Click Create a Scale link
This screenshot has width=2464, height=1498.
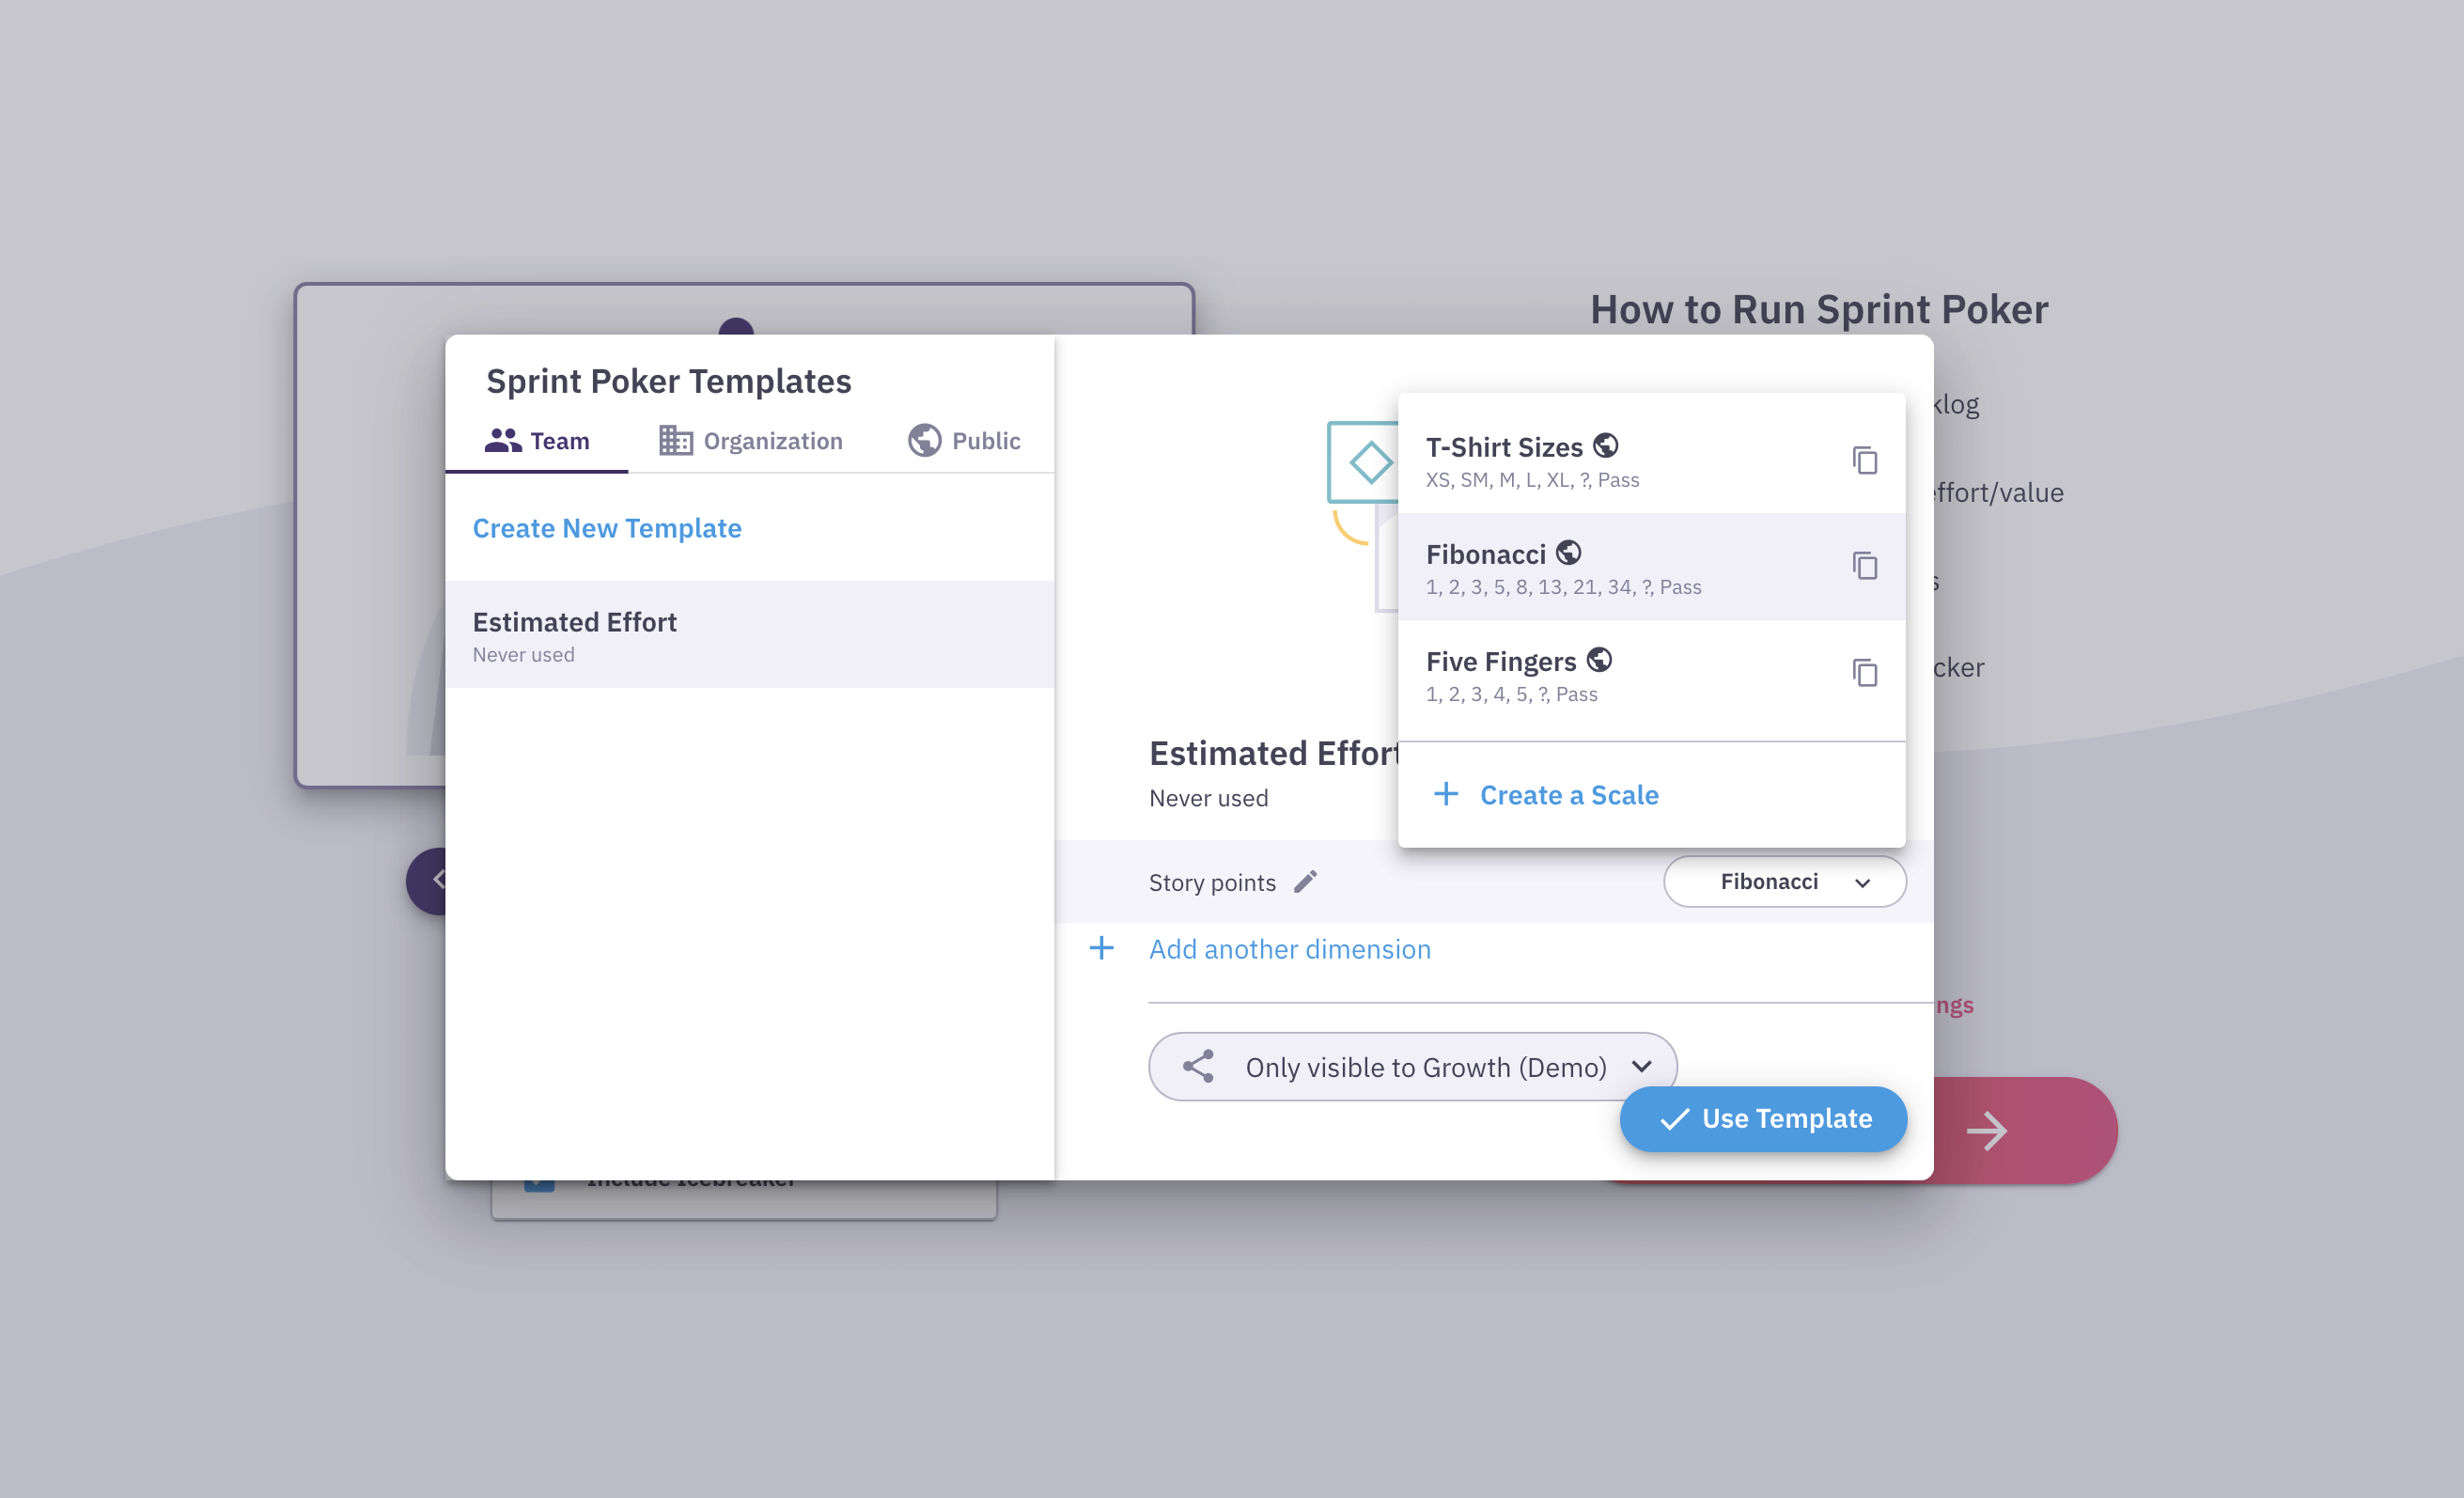(1568, 795)
